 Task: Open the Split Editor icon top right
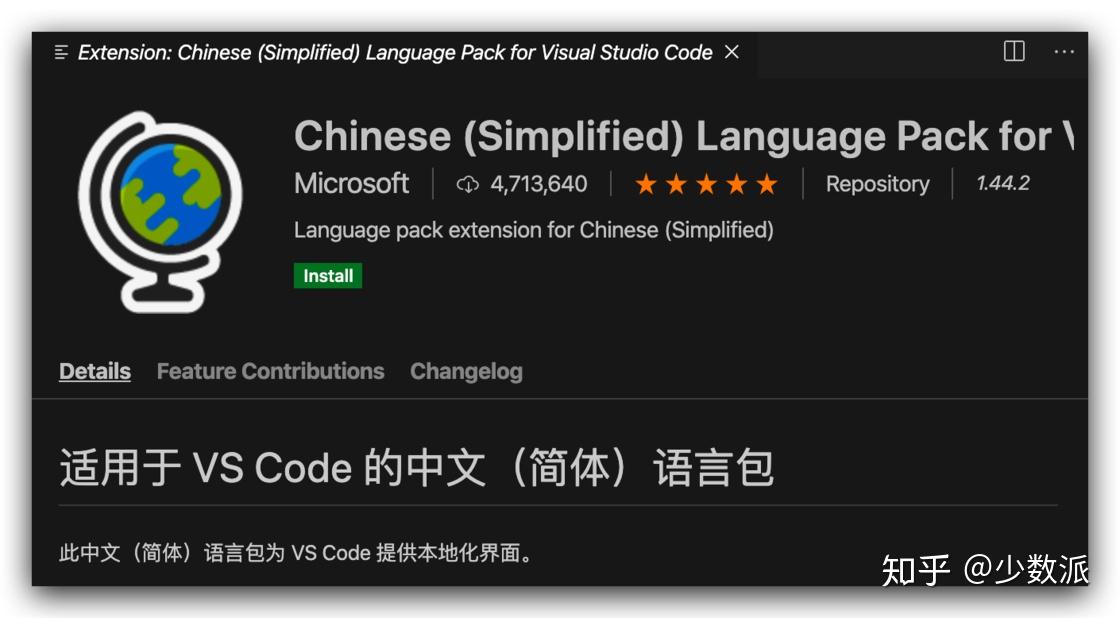pyautogui.click(x=1013, y=52)
